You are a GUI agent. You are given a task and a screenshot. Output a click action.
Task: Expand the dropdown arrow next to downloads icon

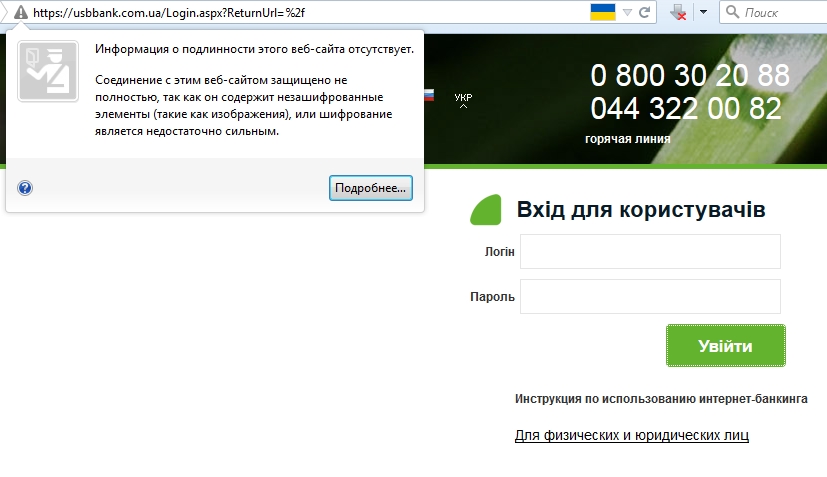pos(703,12)
